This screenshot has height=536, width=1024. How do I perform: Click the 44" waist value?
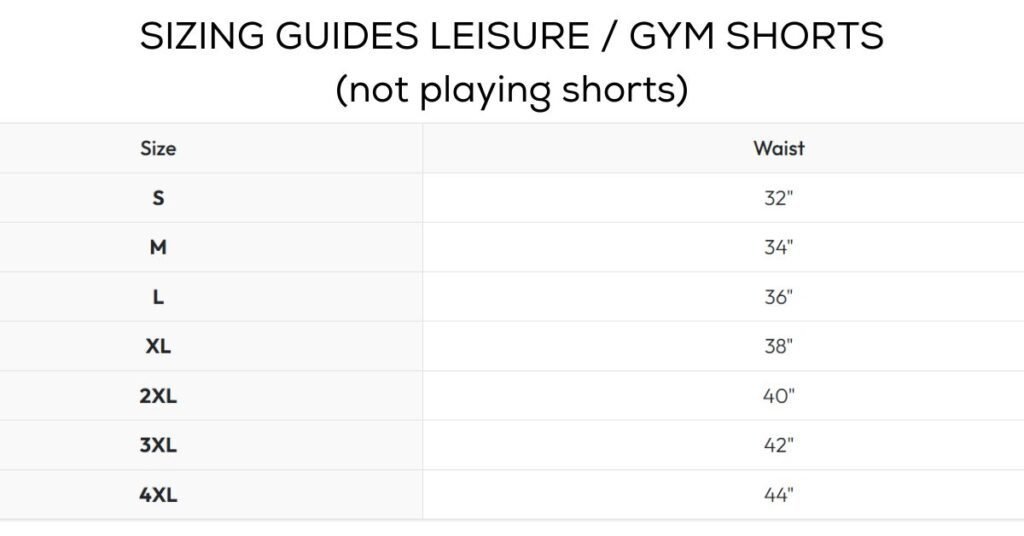[x=778, y=495]
